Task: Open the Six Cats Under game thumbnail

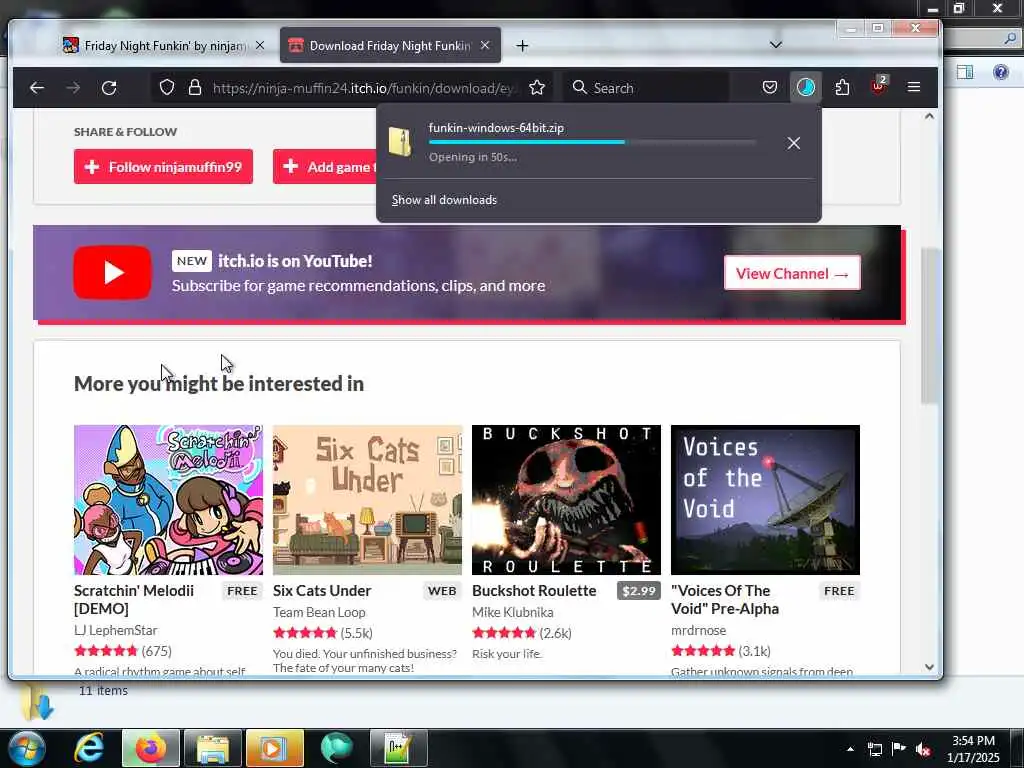Action: tap(368, 500)
